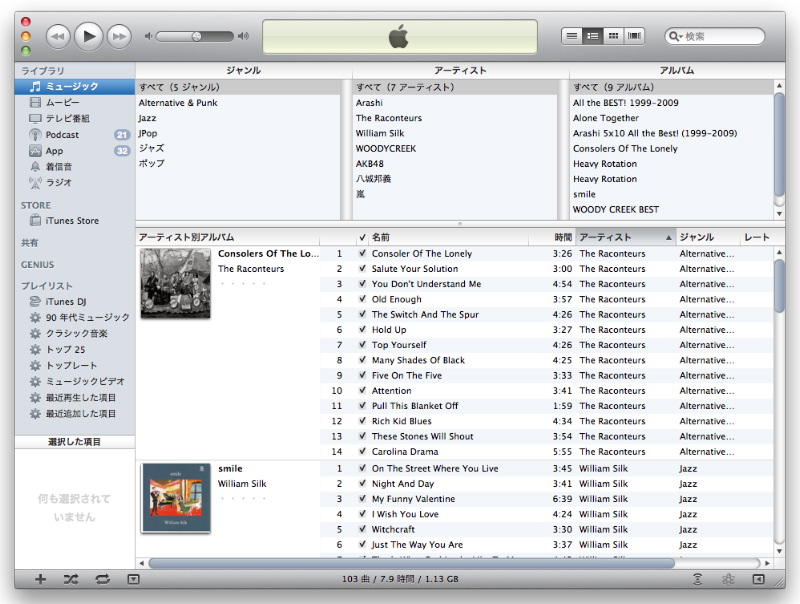Open the ムービー library

(x=74, y=103)
